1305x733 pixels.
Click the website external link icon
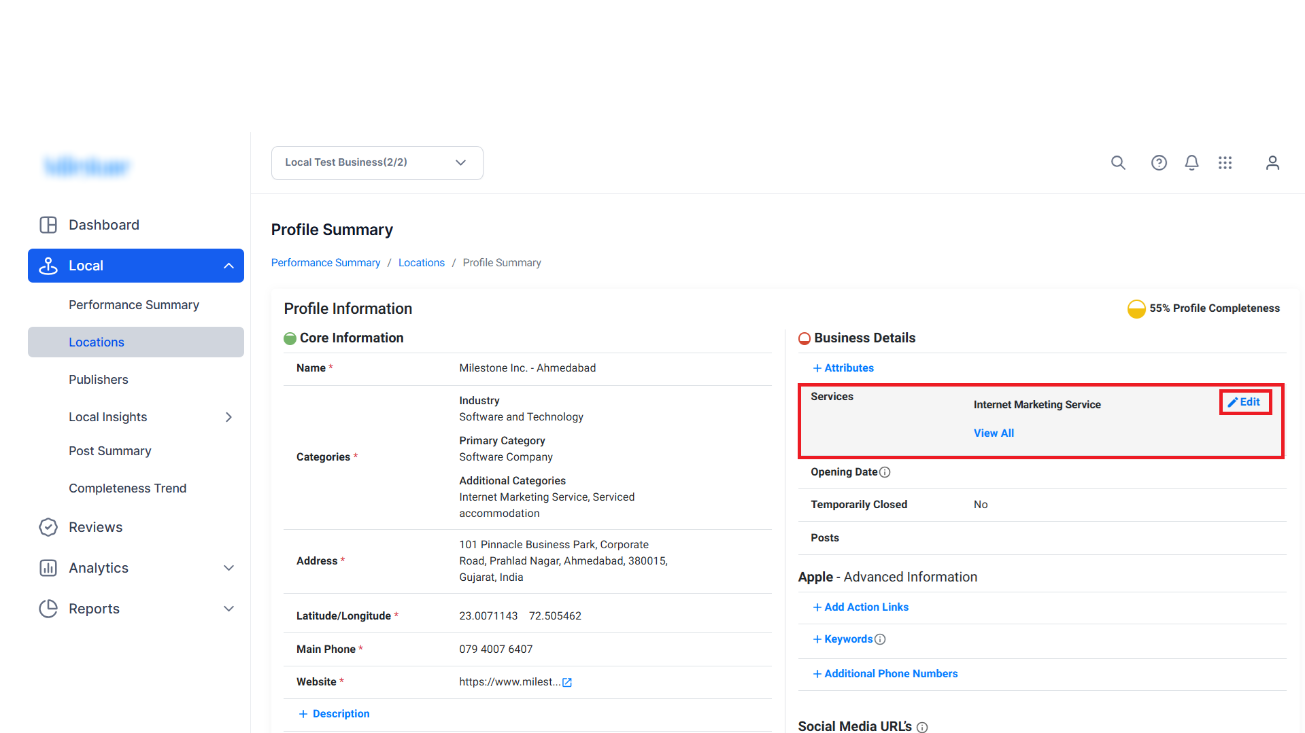pos(567,682)
